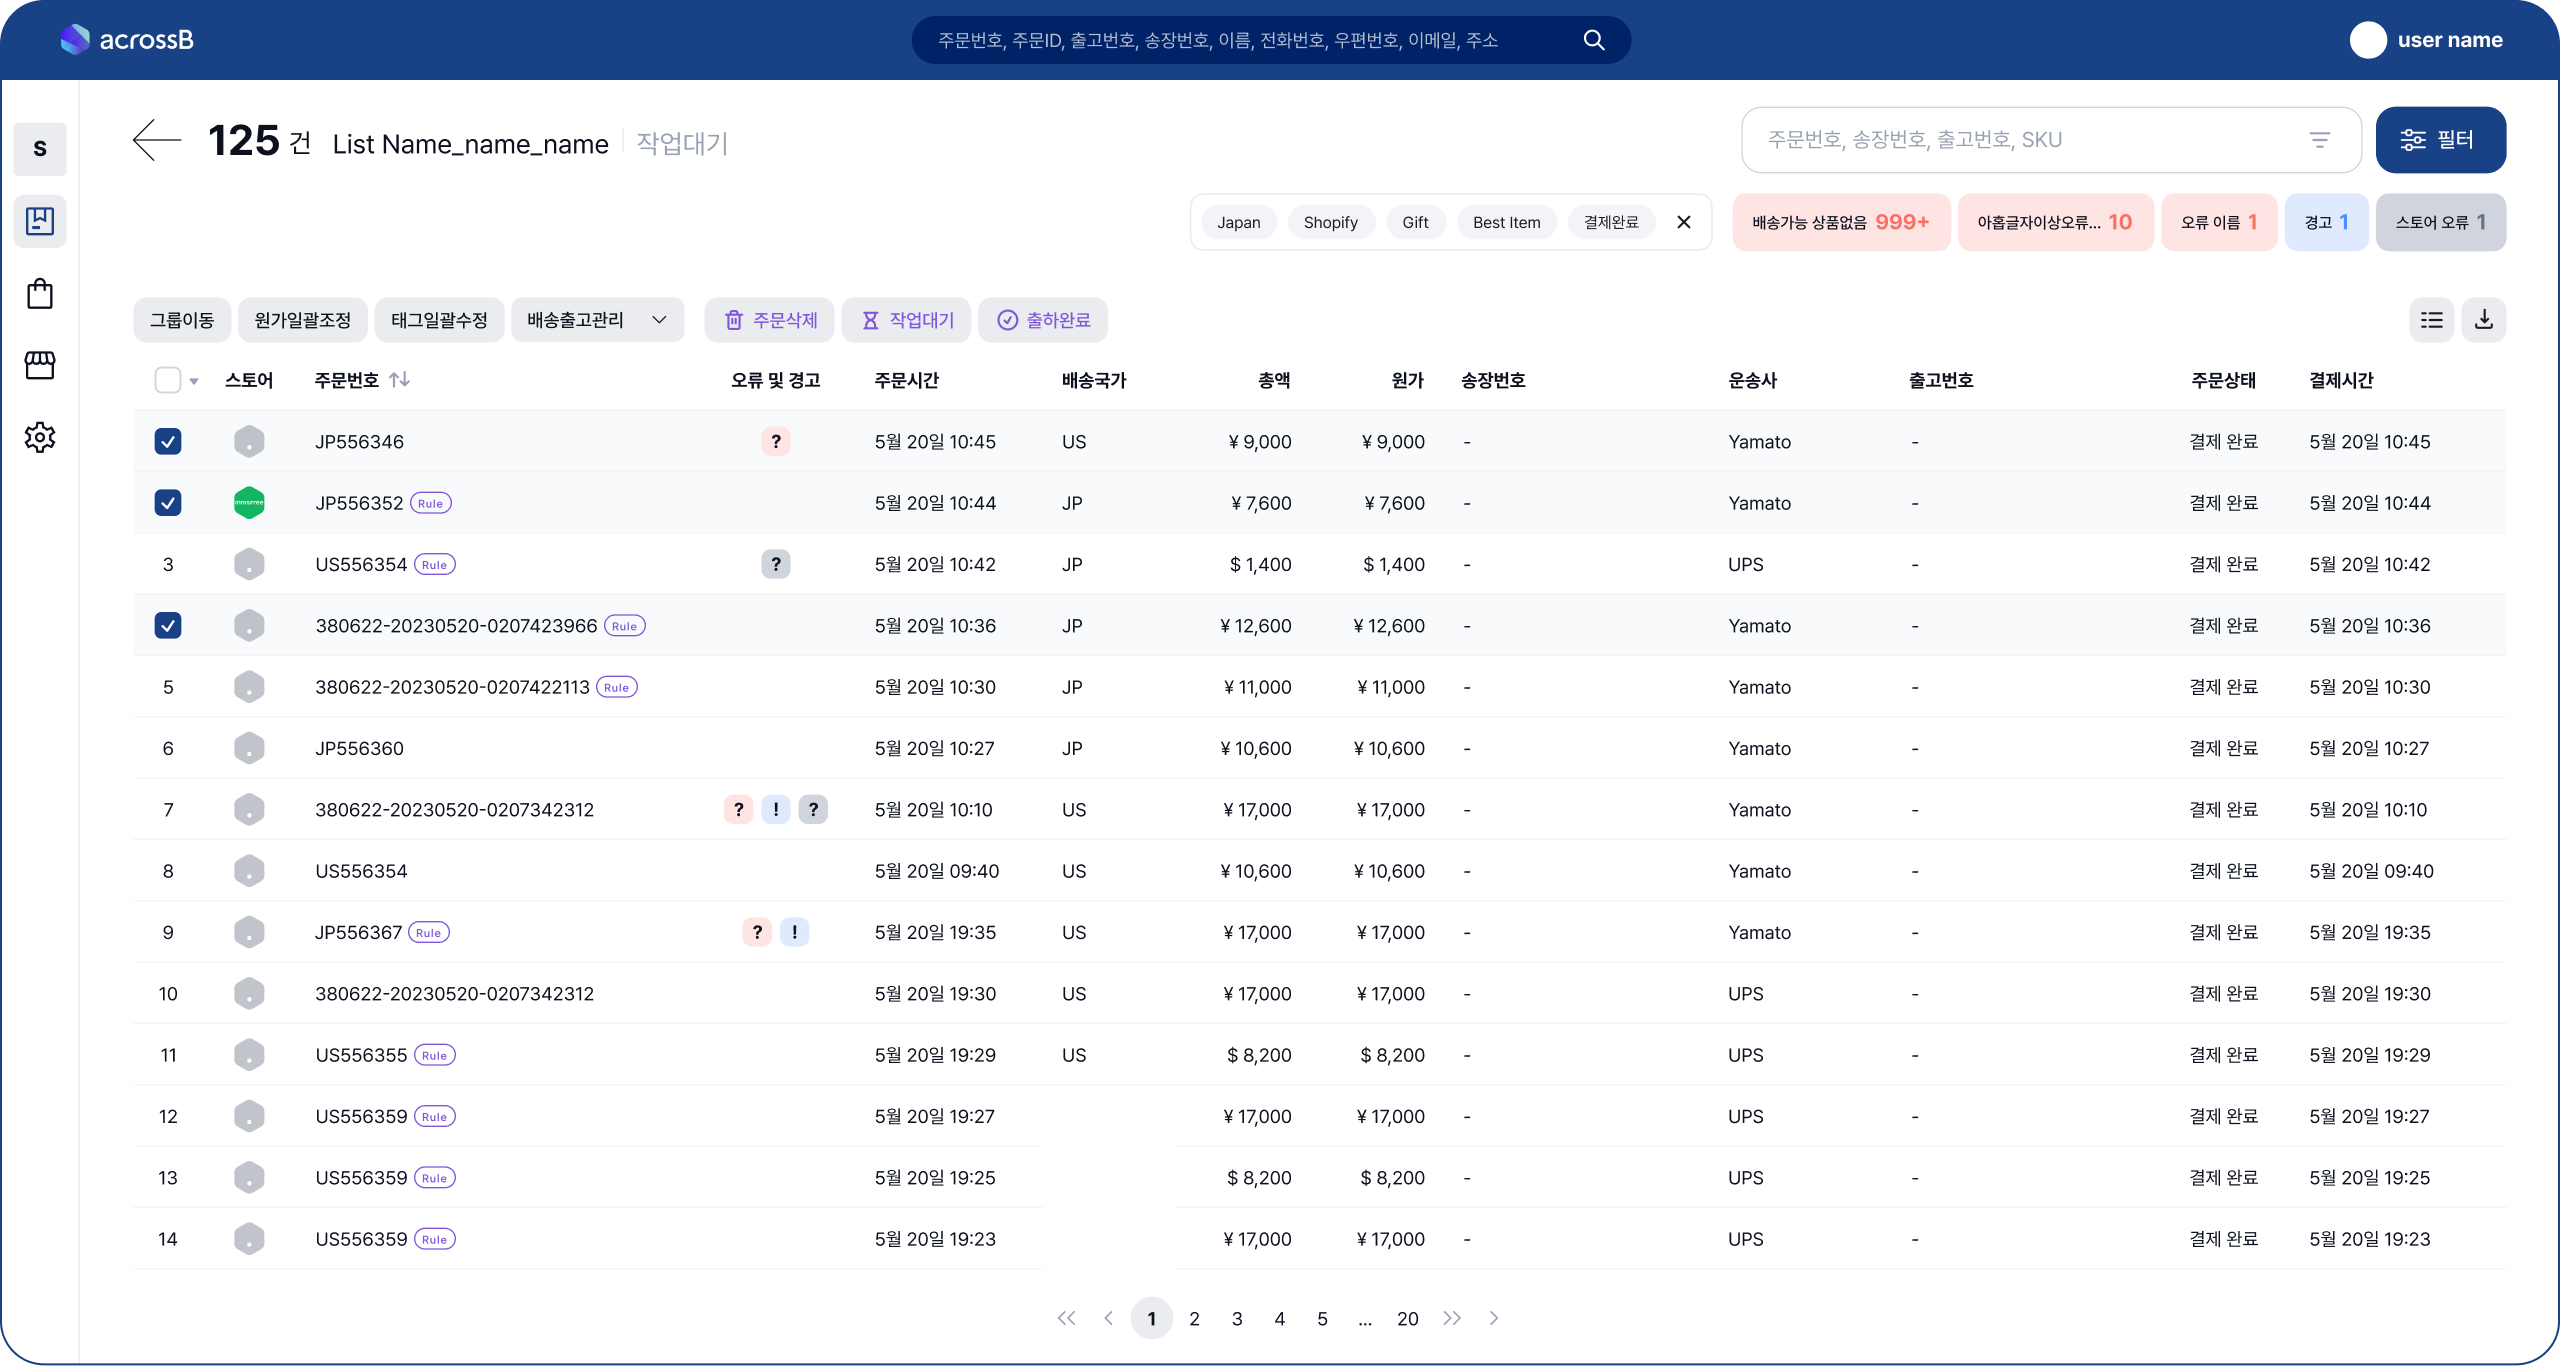Select the 배송가능 상품없음 999+ error tab
The height and width of the screenshot is (1366, 2560).
[1840, 222]
